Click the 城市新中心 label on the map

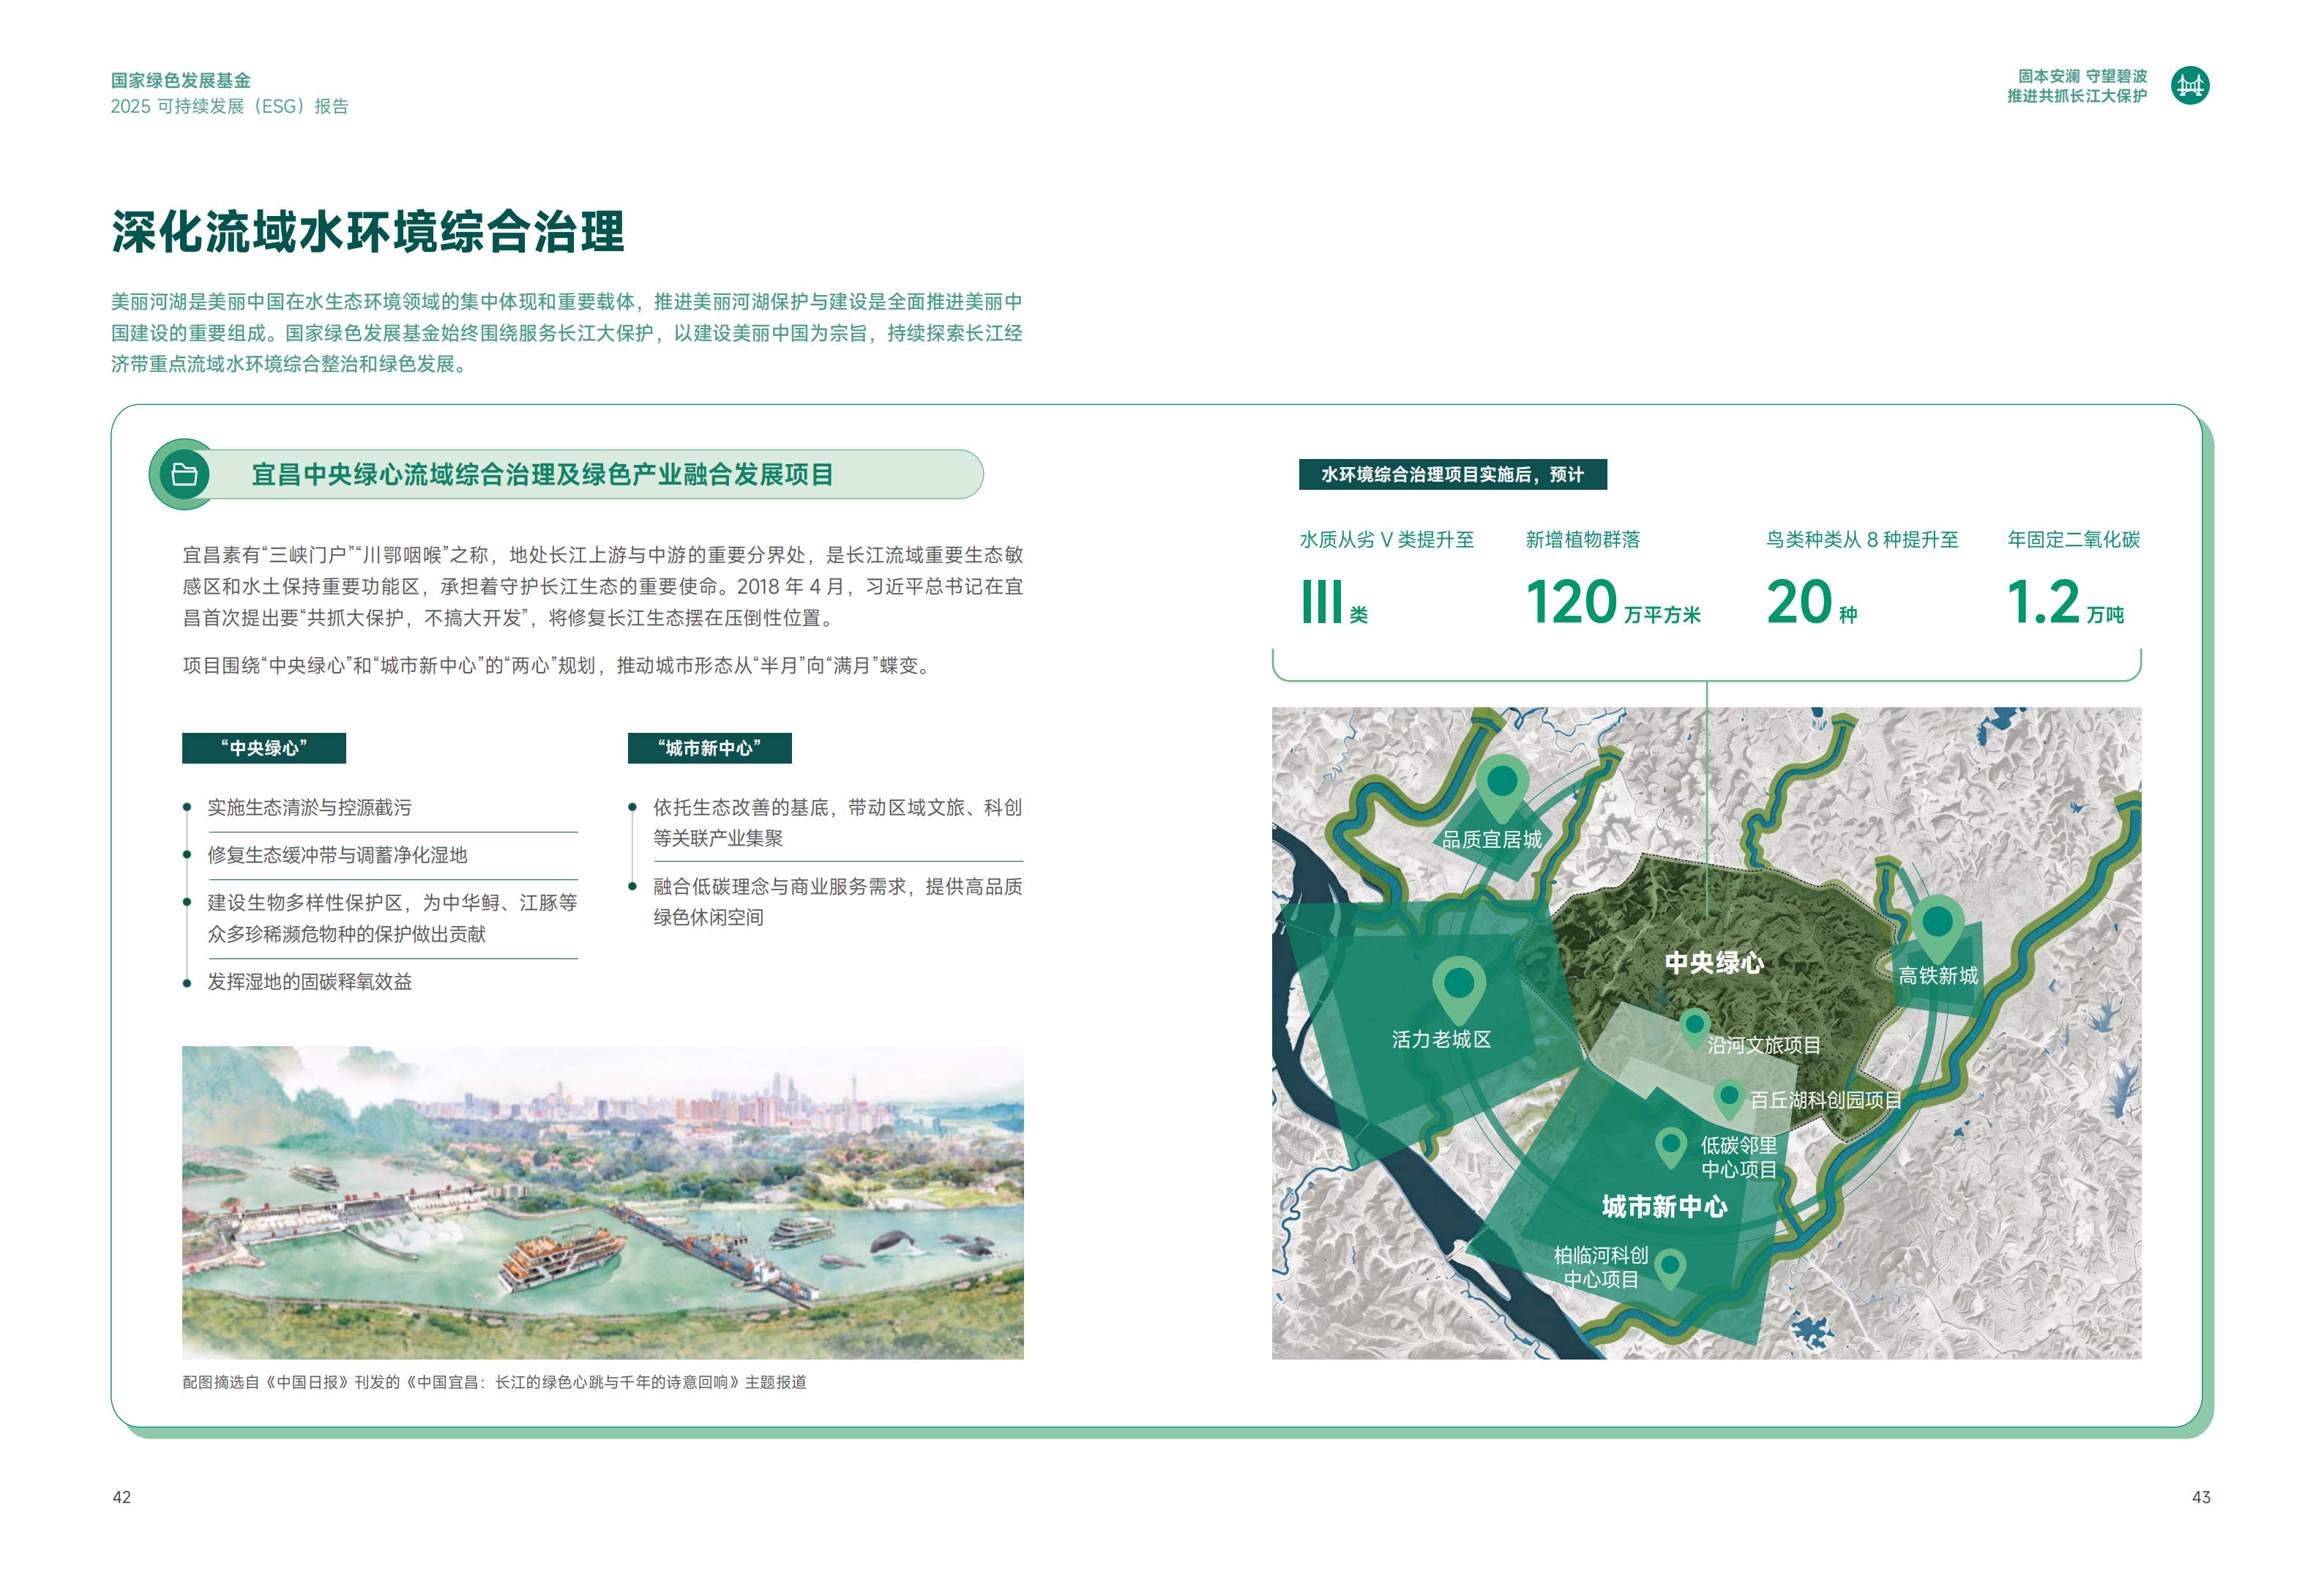coord(1664,1207)
